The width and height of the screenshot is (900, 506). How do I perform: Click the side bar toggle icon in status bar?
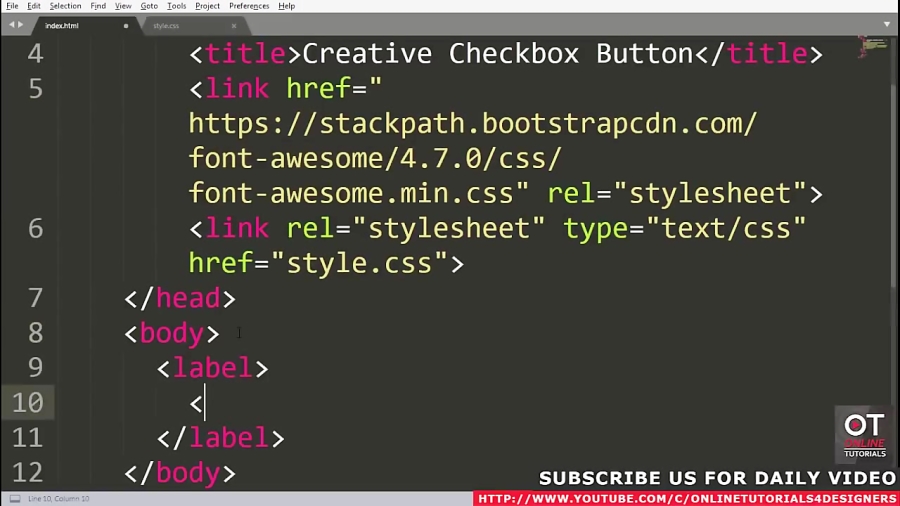[13, 498]
